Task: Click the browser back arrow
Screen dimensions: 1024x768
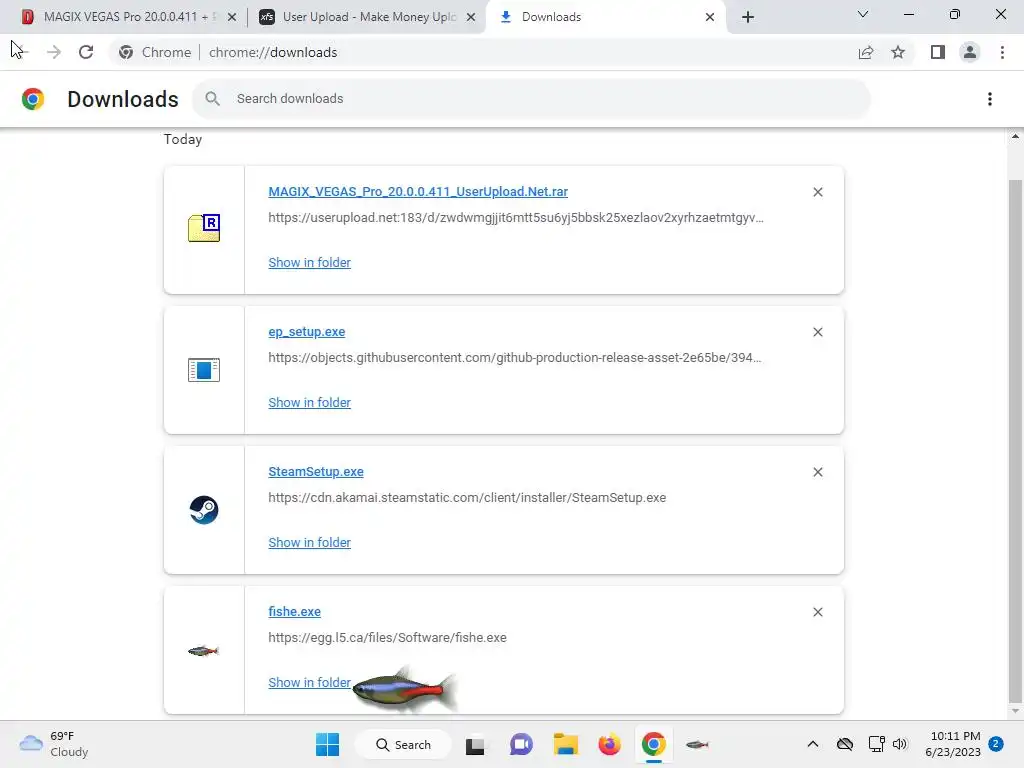Action: (20, 52)
